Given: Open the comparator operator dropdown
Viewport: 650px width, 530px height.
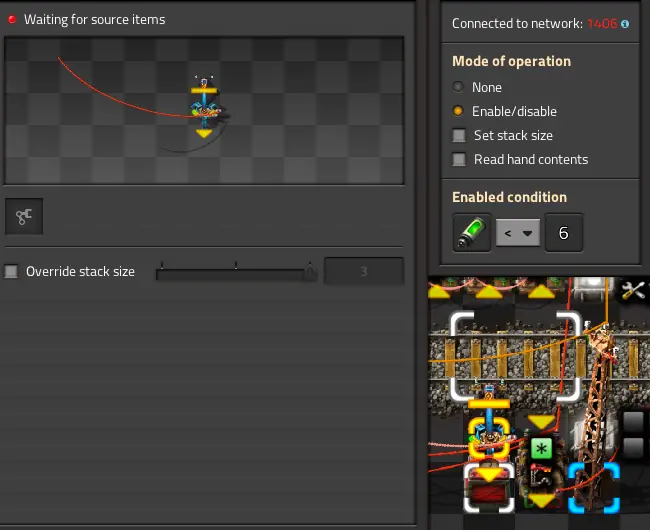Looking at the screenshot, I should [x=518, y=233].
